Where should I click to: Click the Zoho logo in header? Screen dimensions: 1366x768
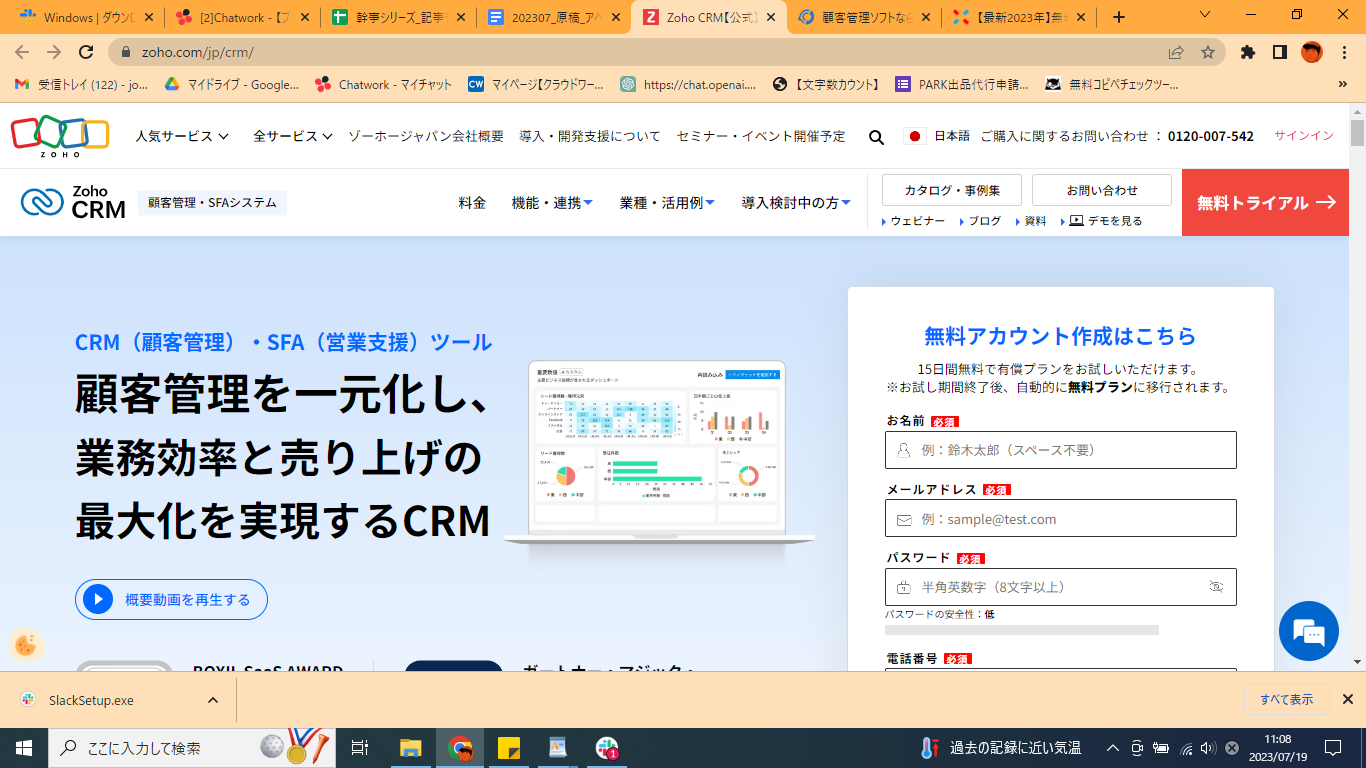[x=60, y=136]
